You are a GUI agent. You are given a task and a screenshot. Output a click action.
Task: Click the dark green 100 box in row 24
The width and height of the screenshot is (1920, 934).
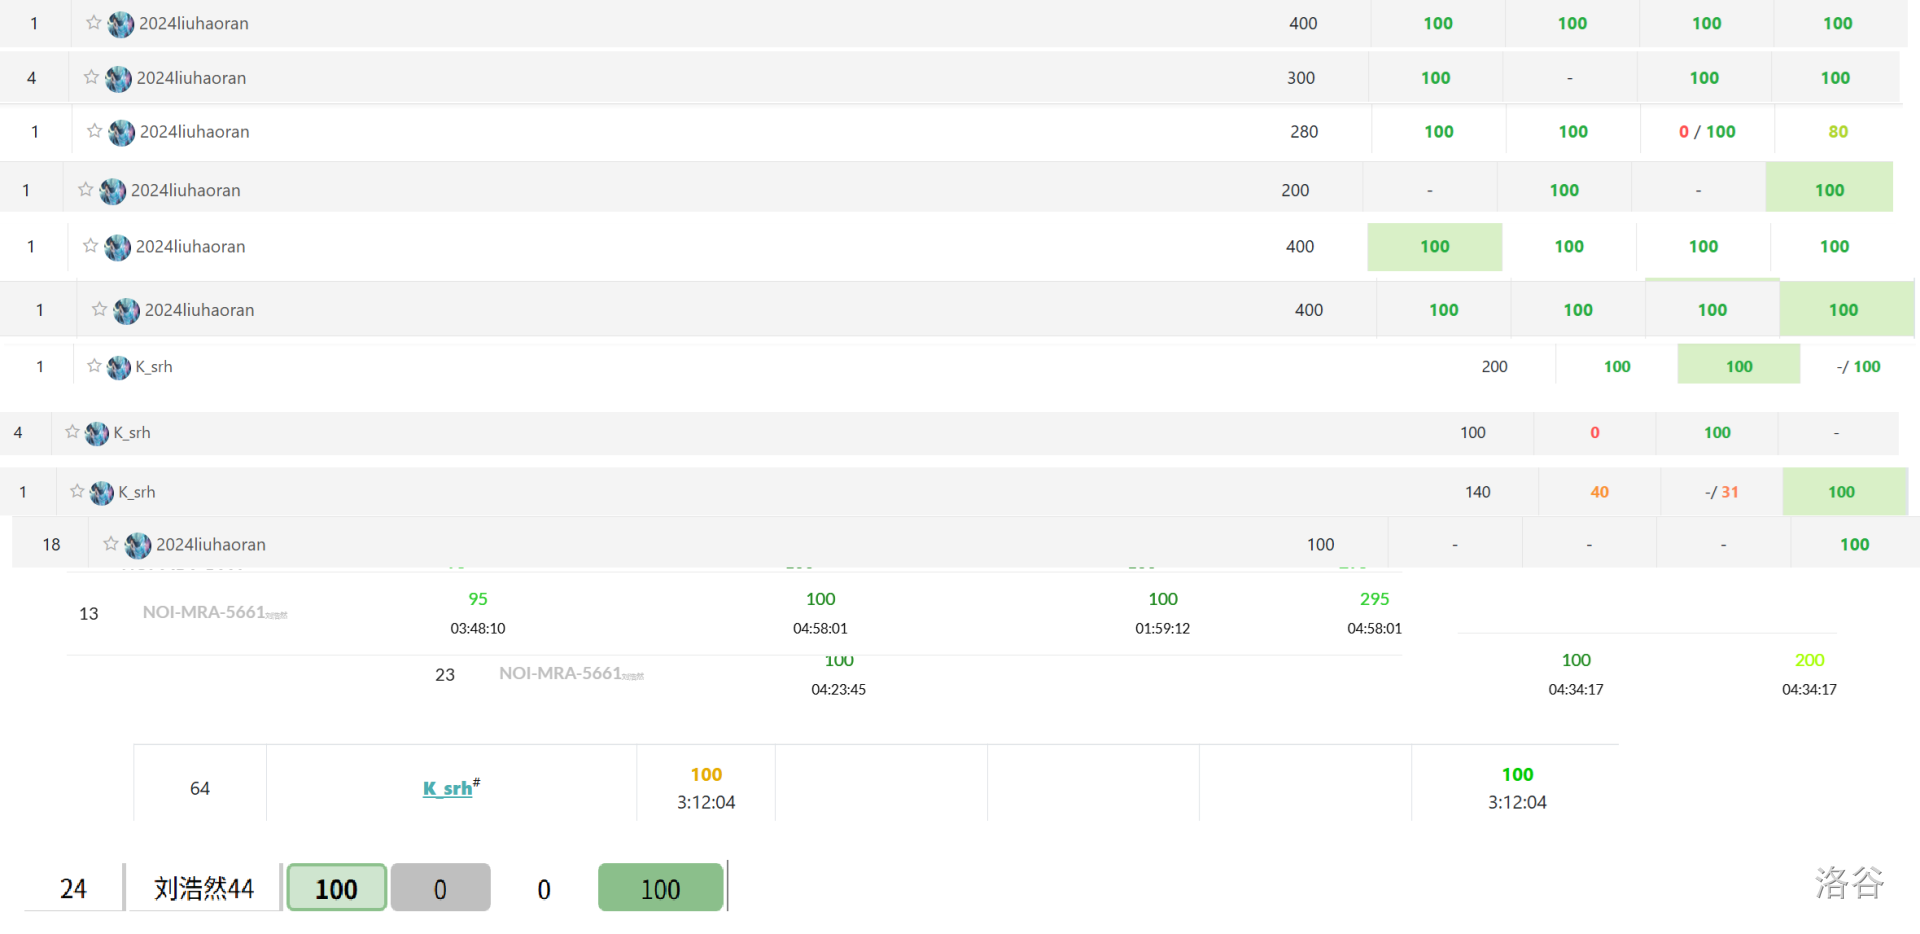click(660, 888)
